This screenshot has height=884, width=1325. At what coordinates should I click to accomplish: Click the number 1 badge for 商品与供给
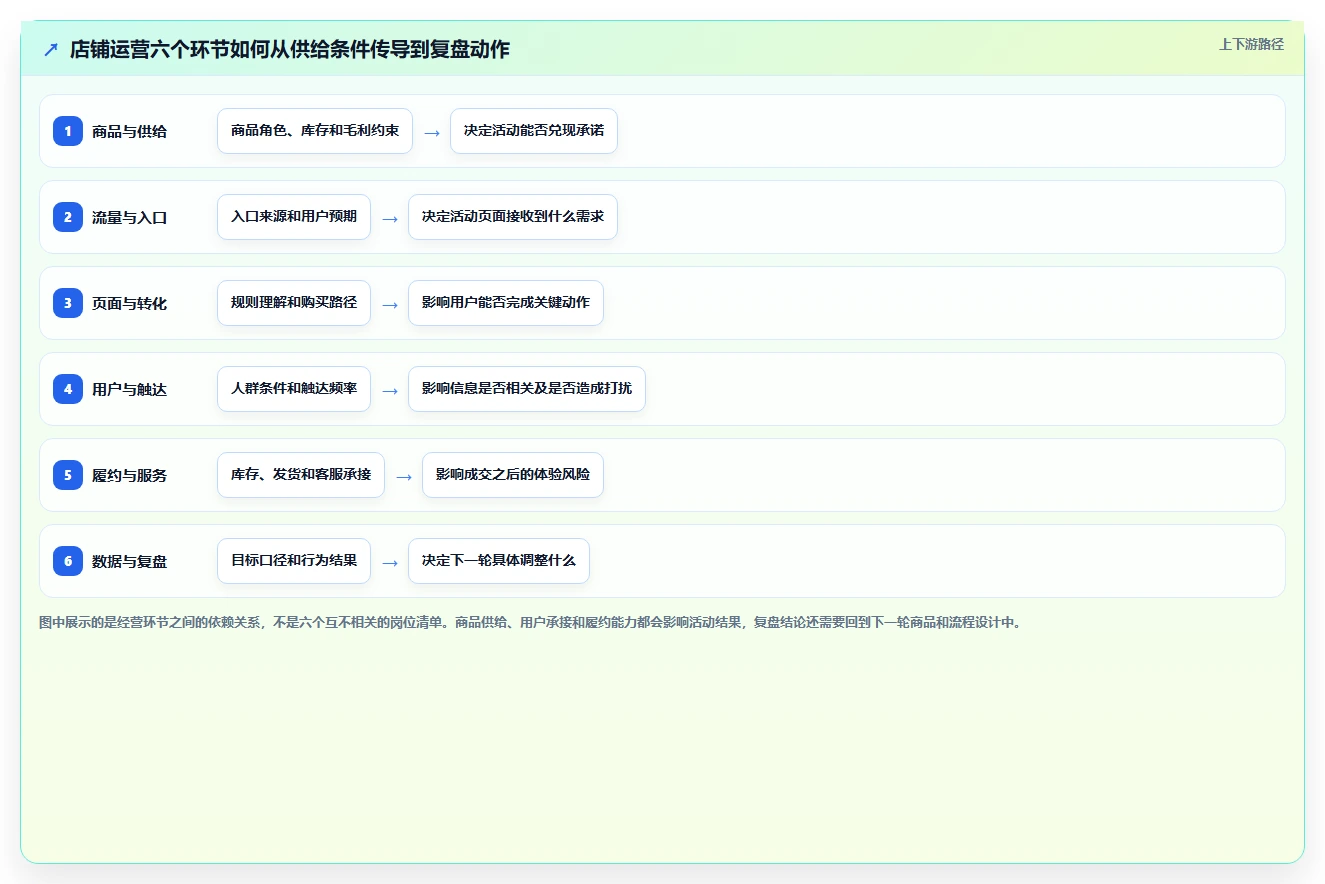click(x=68, y=130)
